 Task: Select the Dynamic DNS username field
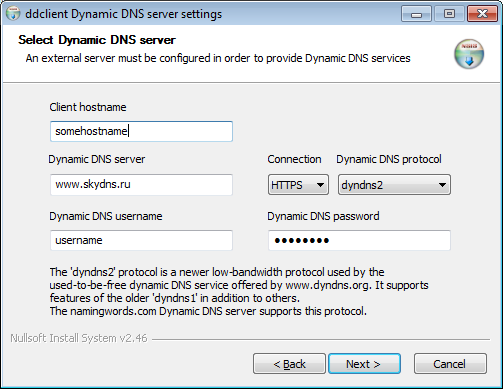pos(141,240)
